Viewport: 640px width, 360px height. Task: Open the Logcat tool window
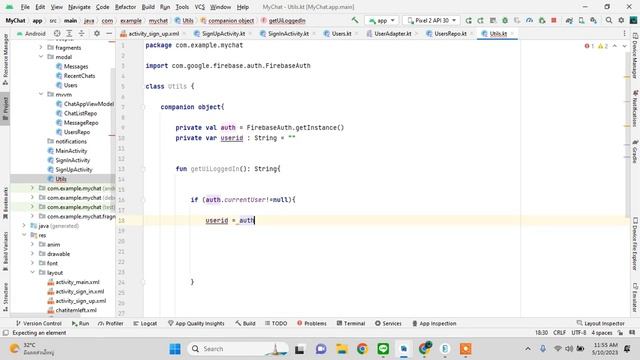[x=145, y=323]
